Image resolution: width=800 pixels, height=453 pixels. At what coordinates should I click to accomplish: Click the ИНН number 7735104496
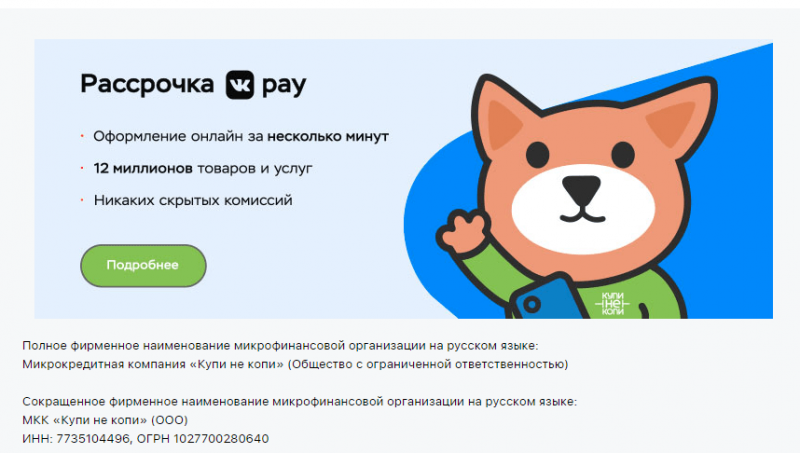point(93,439)
